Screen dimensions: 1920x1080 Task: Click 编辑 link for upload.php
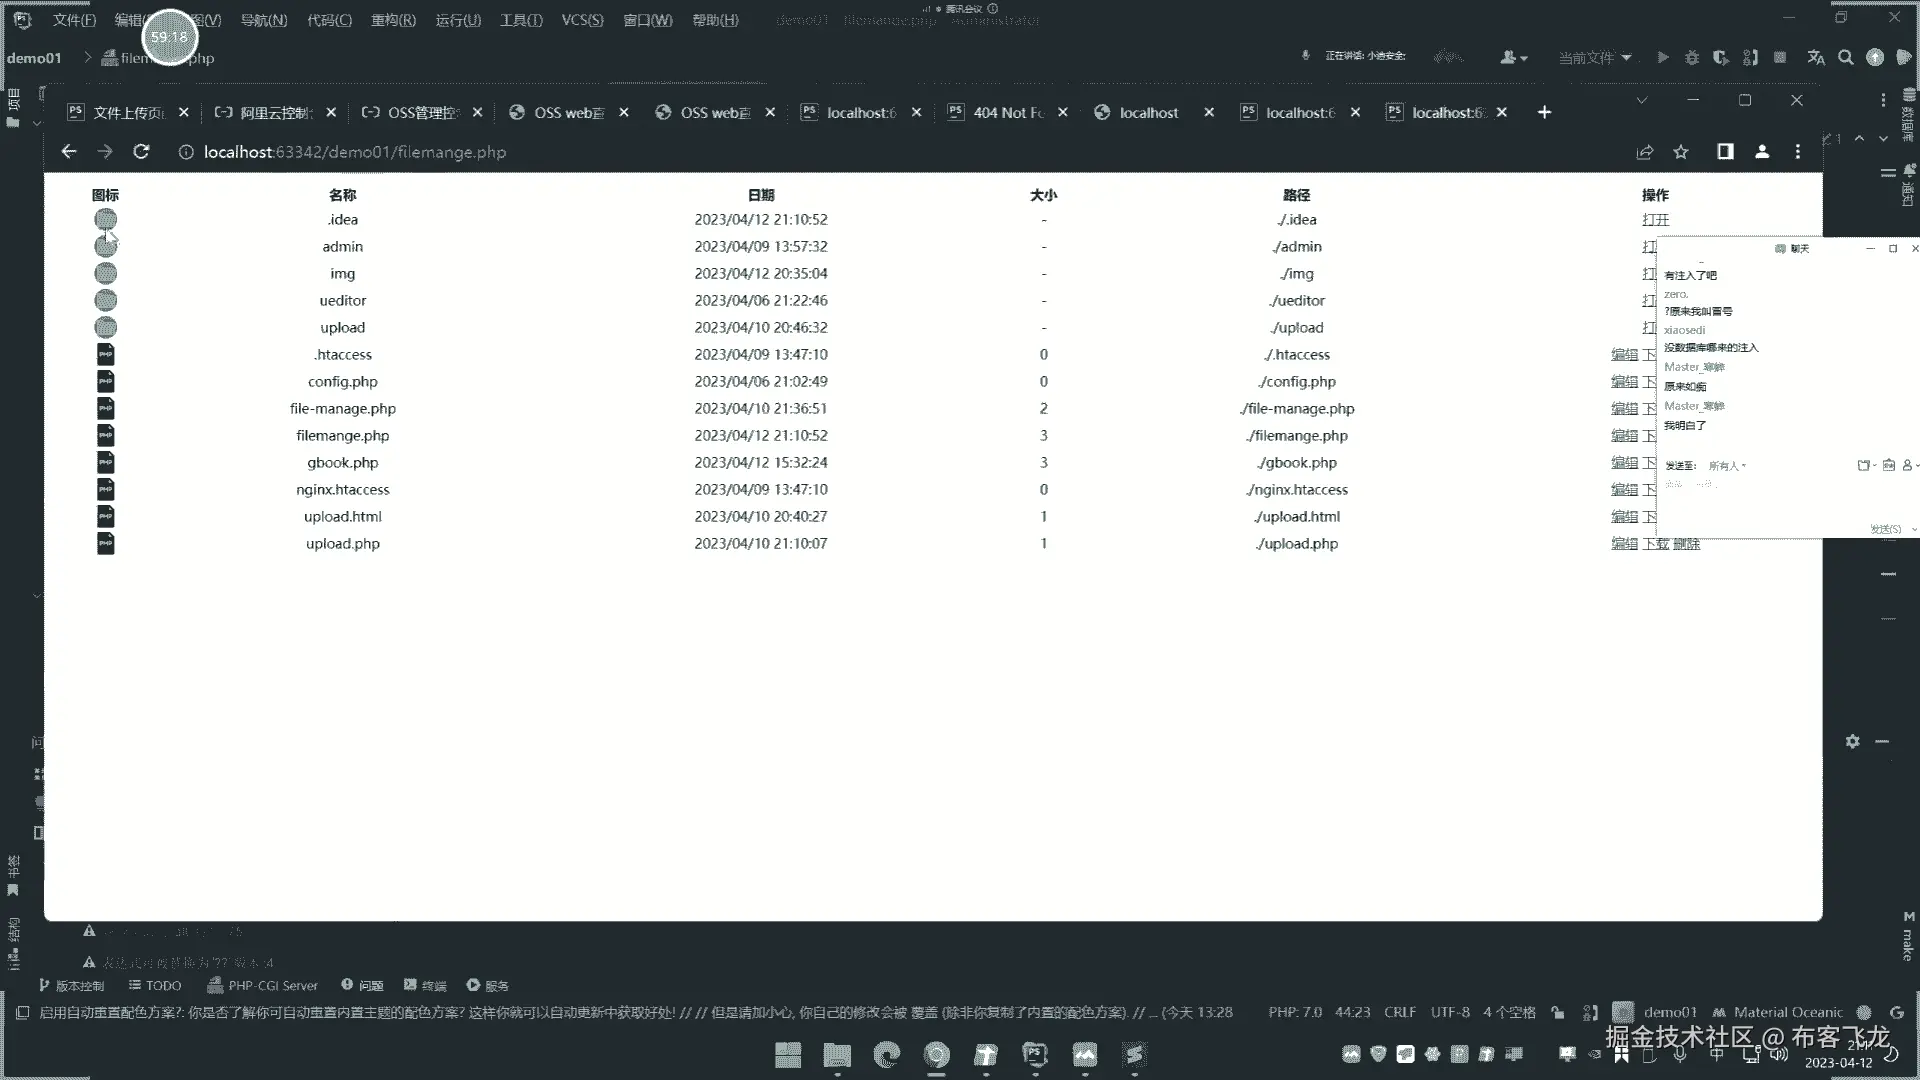(1624, 544)
